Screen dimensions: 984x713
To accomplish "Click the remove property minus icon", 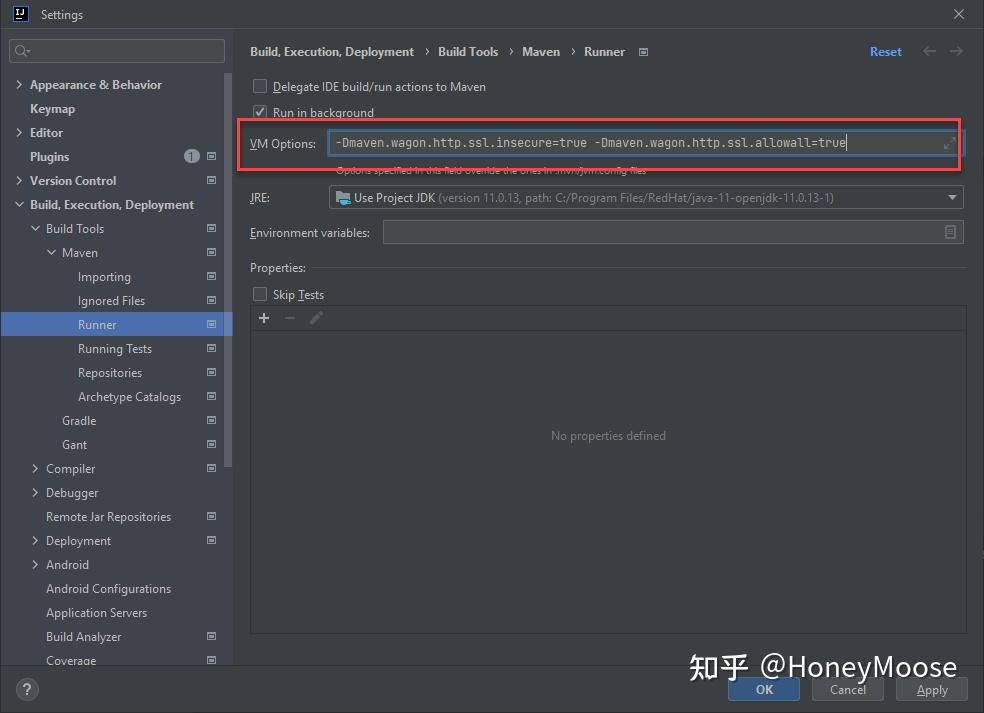I will point(288,318).
